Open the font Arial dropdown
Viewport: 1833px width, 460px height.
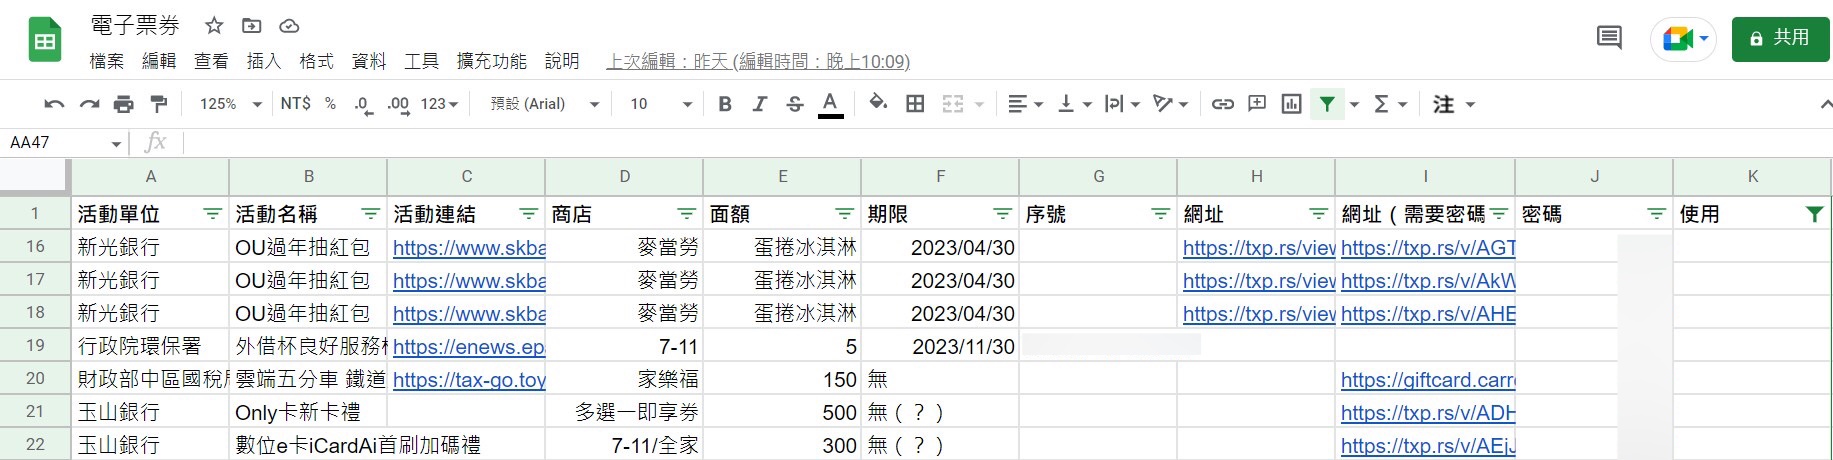point(545,104)
